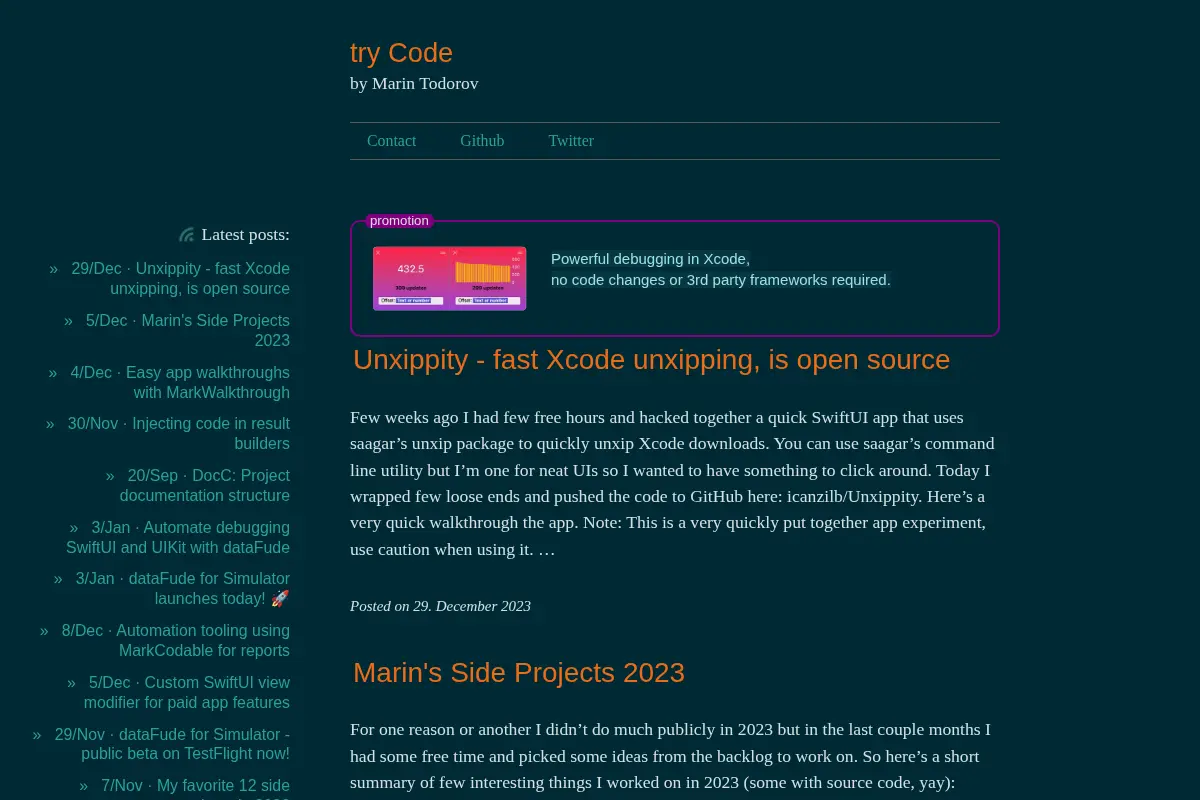Open sidebar post DocC: Project documentation structure

tap(205, 486)
